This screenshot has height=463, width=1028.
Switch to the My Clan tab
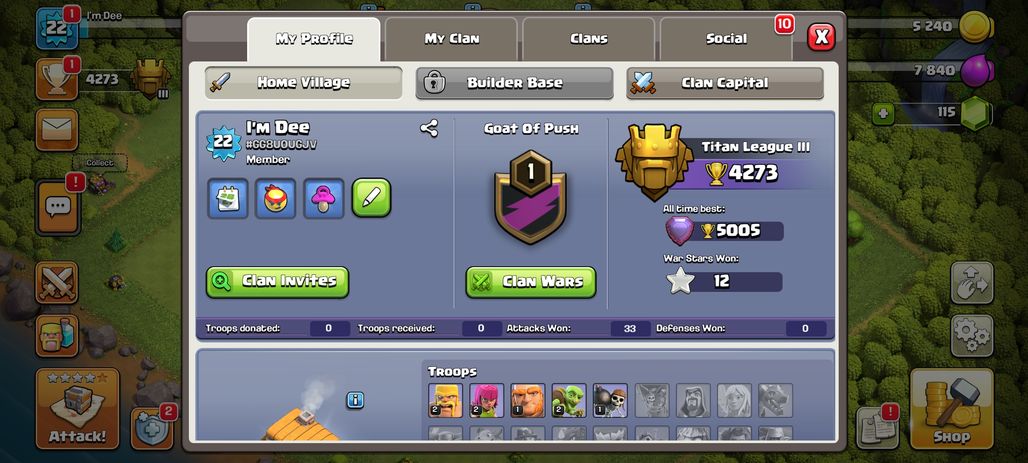pos(451,39)
